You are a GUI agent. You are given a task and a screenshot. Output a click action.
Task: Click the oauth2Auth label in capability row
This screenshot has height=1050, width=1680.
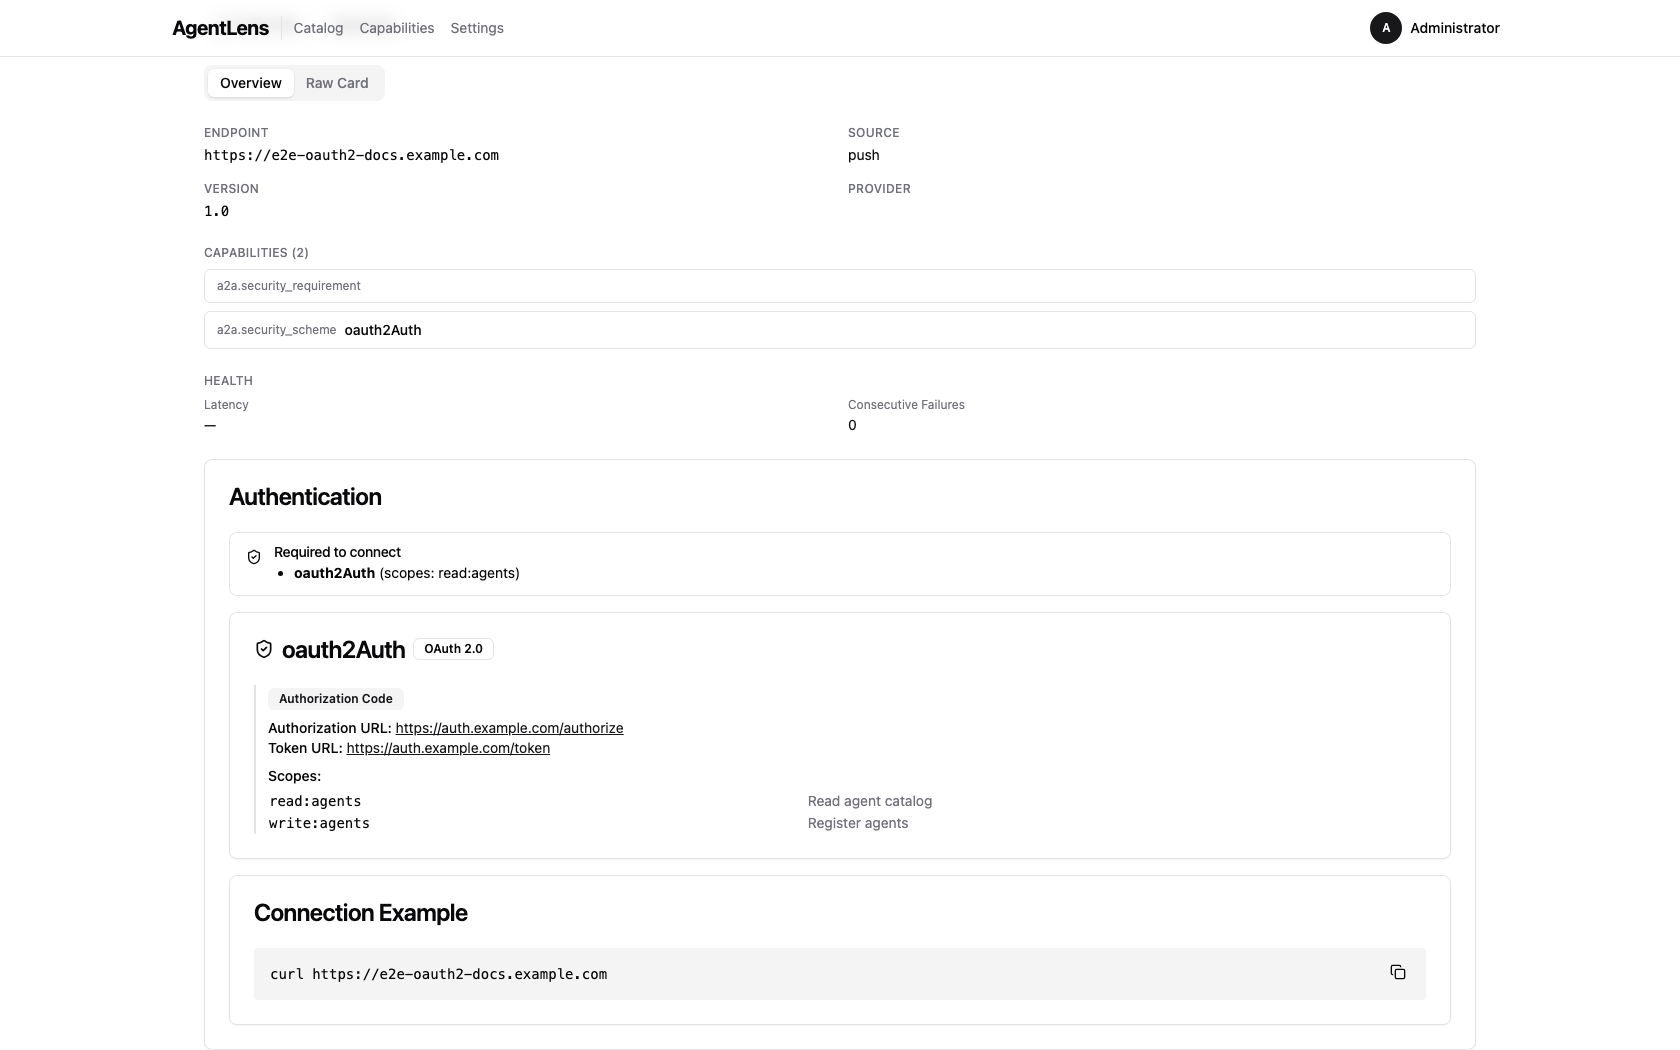(382, 330)
